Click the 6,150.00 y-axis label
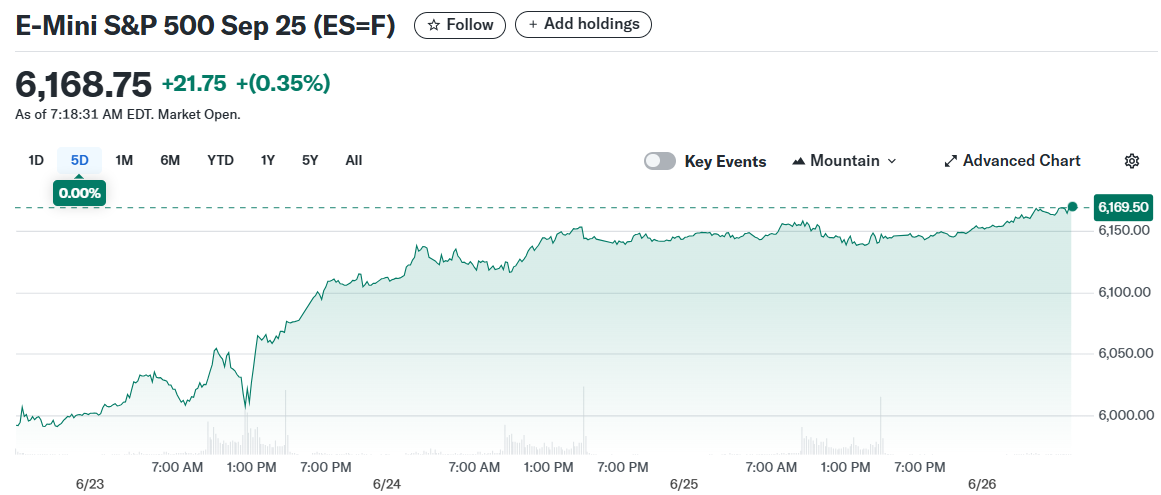This screenshot has width=1161, height=495. 1124,231
